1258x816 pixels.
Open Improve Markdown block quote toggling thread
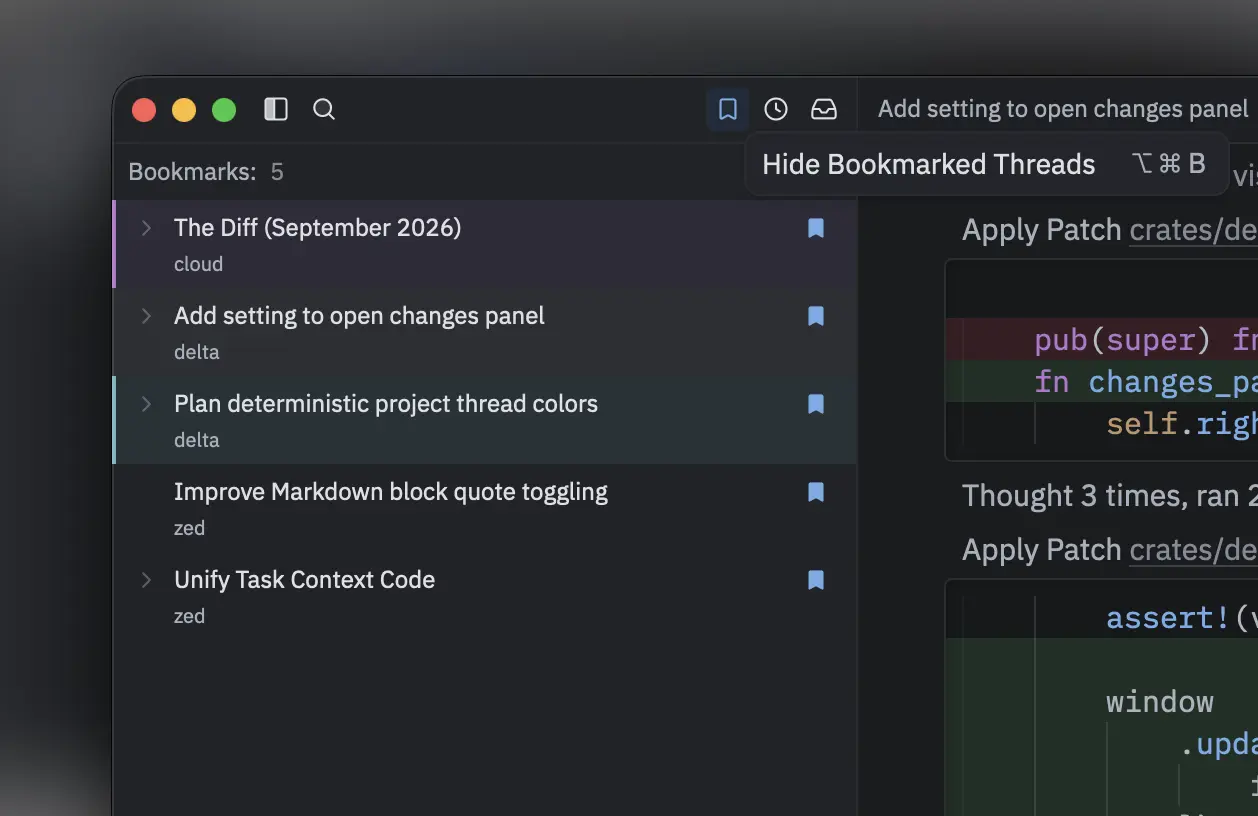(x=485, y=508)
